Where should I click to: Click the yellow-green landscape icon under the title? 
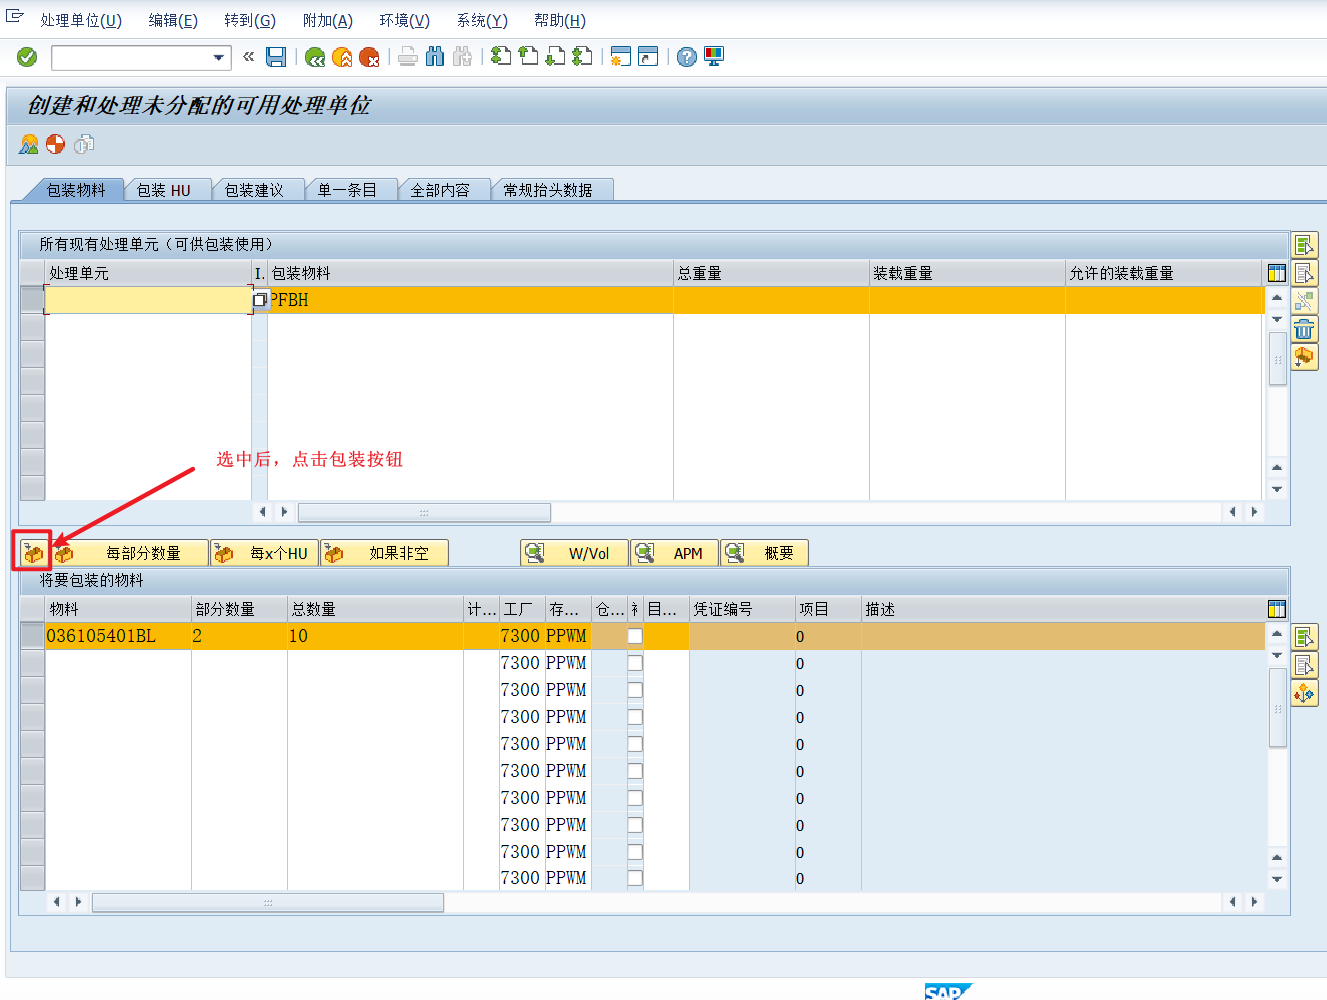click(x=29, y=145)
